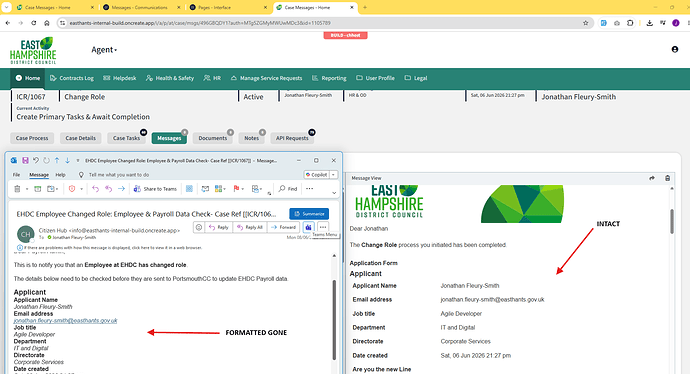Click the Reply All arrow in ribbon
This screenshot has width=690, height=374.
click(108, 189)
